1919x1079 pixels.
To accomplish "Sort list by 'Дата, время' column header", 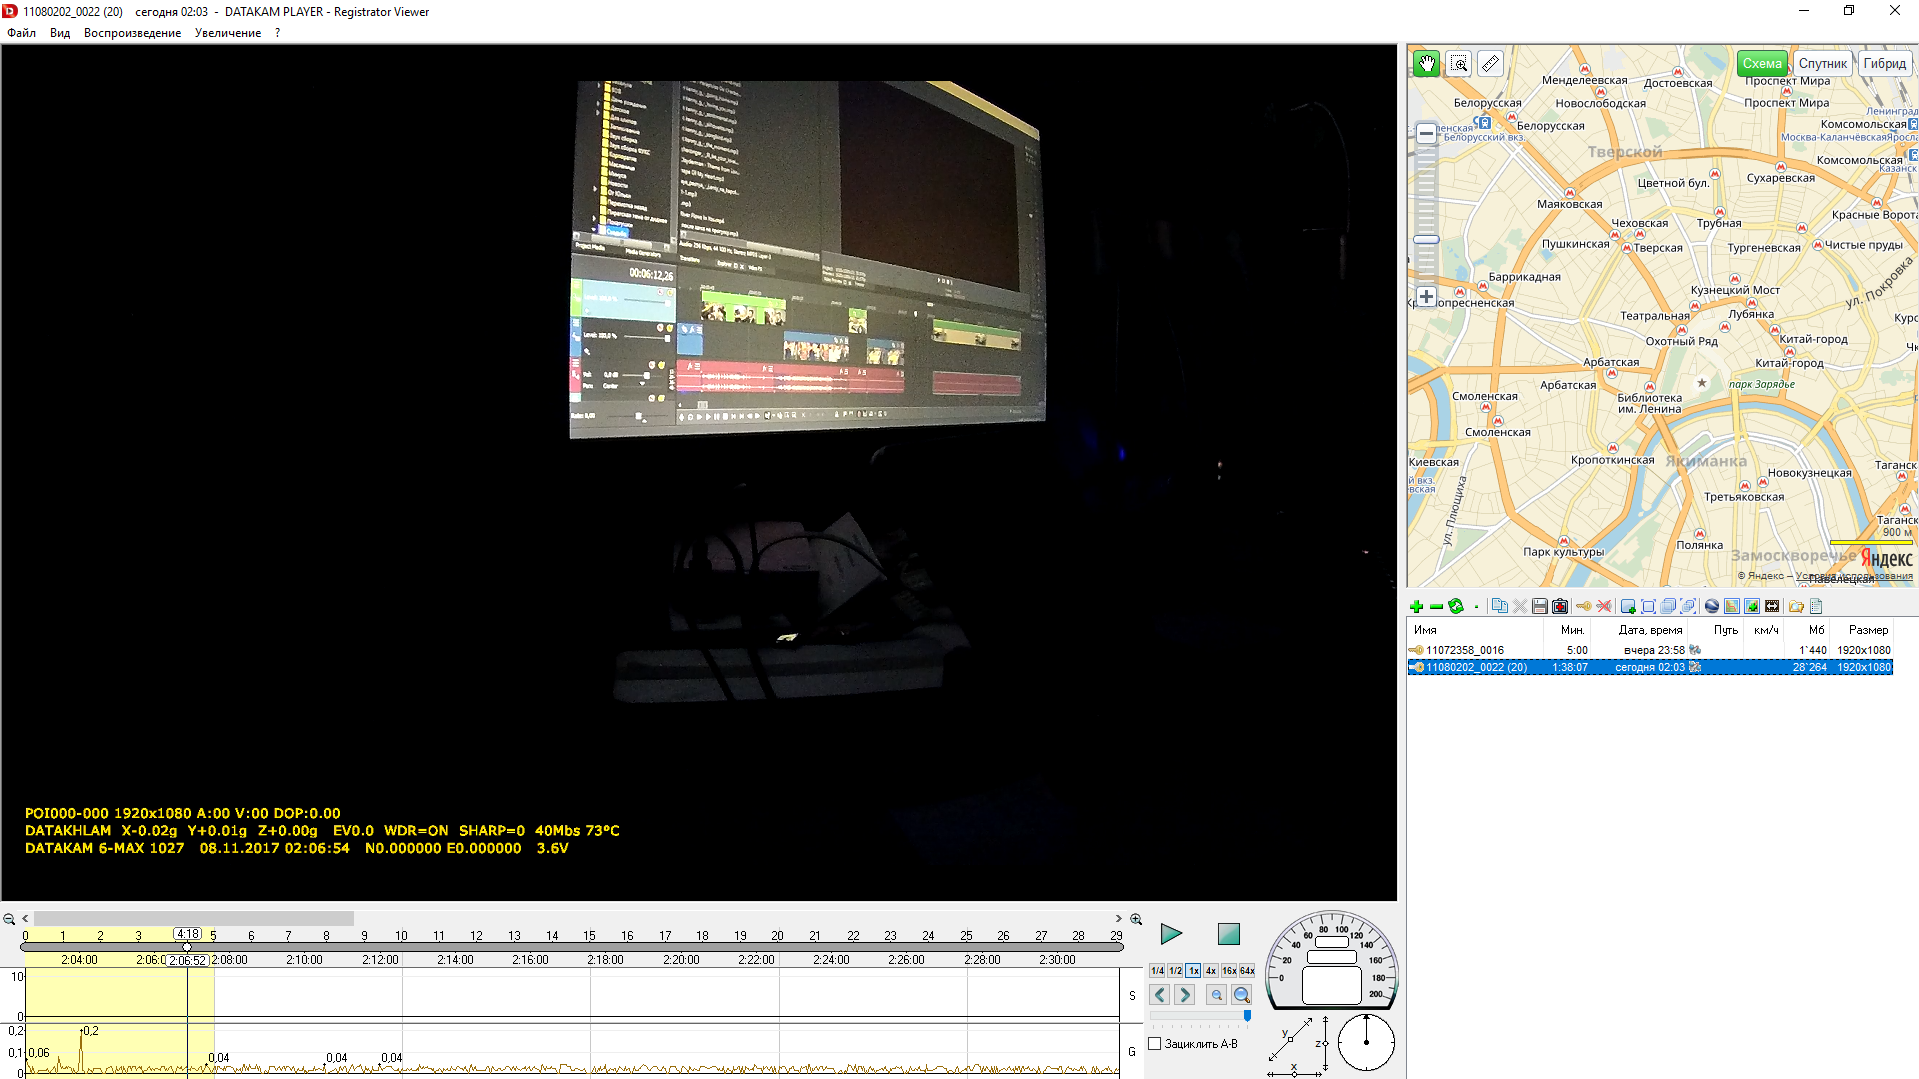I will 1640,630.
